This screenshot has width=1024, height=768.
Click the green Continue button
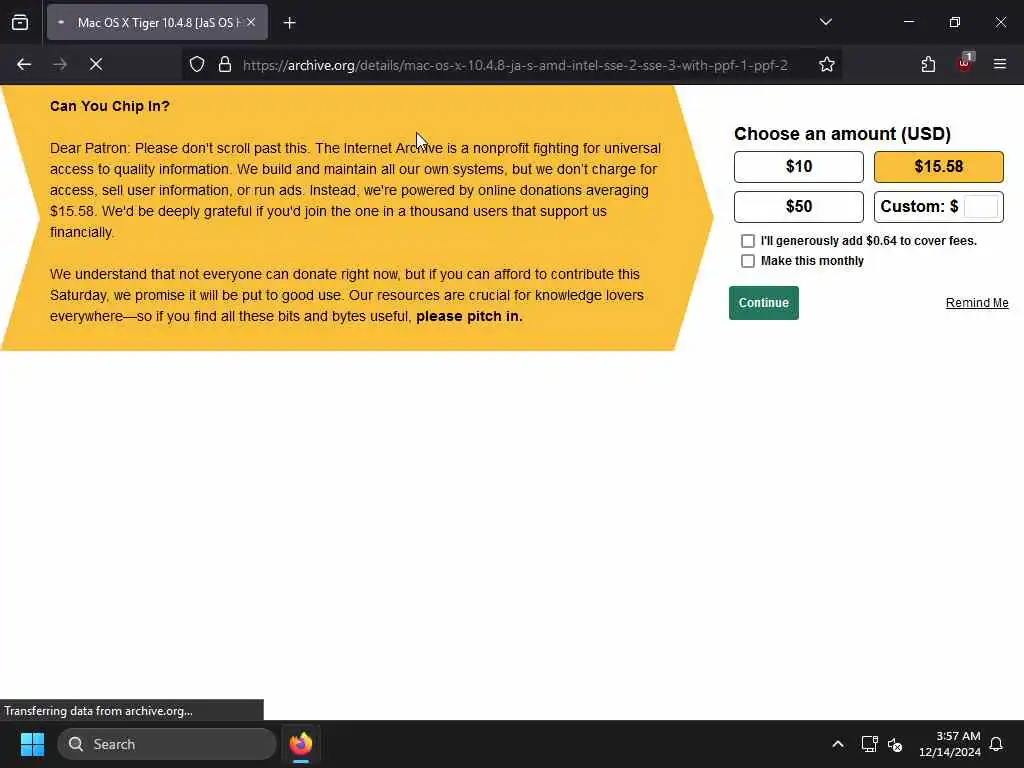click(763, 303)
